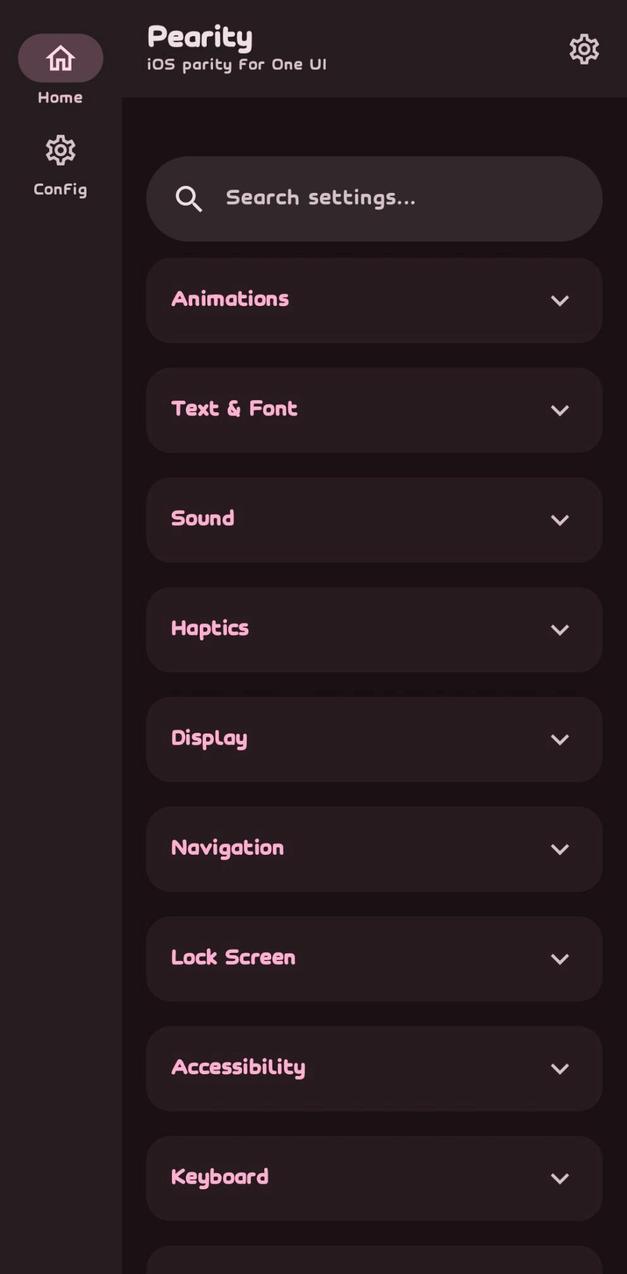The width and height of the screenshot is (627, 1274).
Task: Expand the Keyboard section chevron
Action: 560,1179
